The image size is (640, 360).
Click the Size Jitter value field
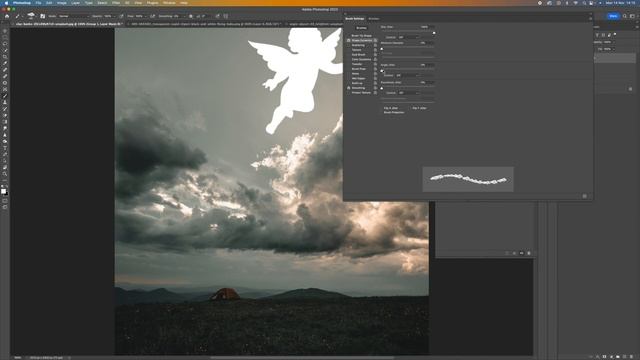pos(426,27)
